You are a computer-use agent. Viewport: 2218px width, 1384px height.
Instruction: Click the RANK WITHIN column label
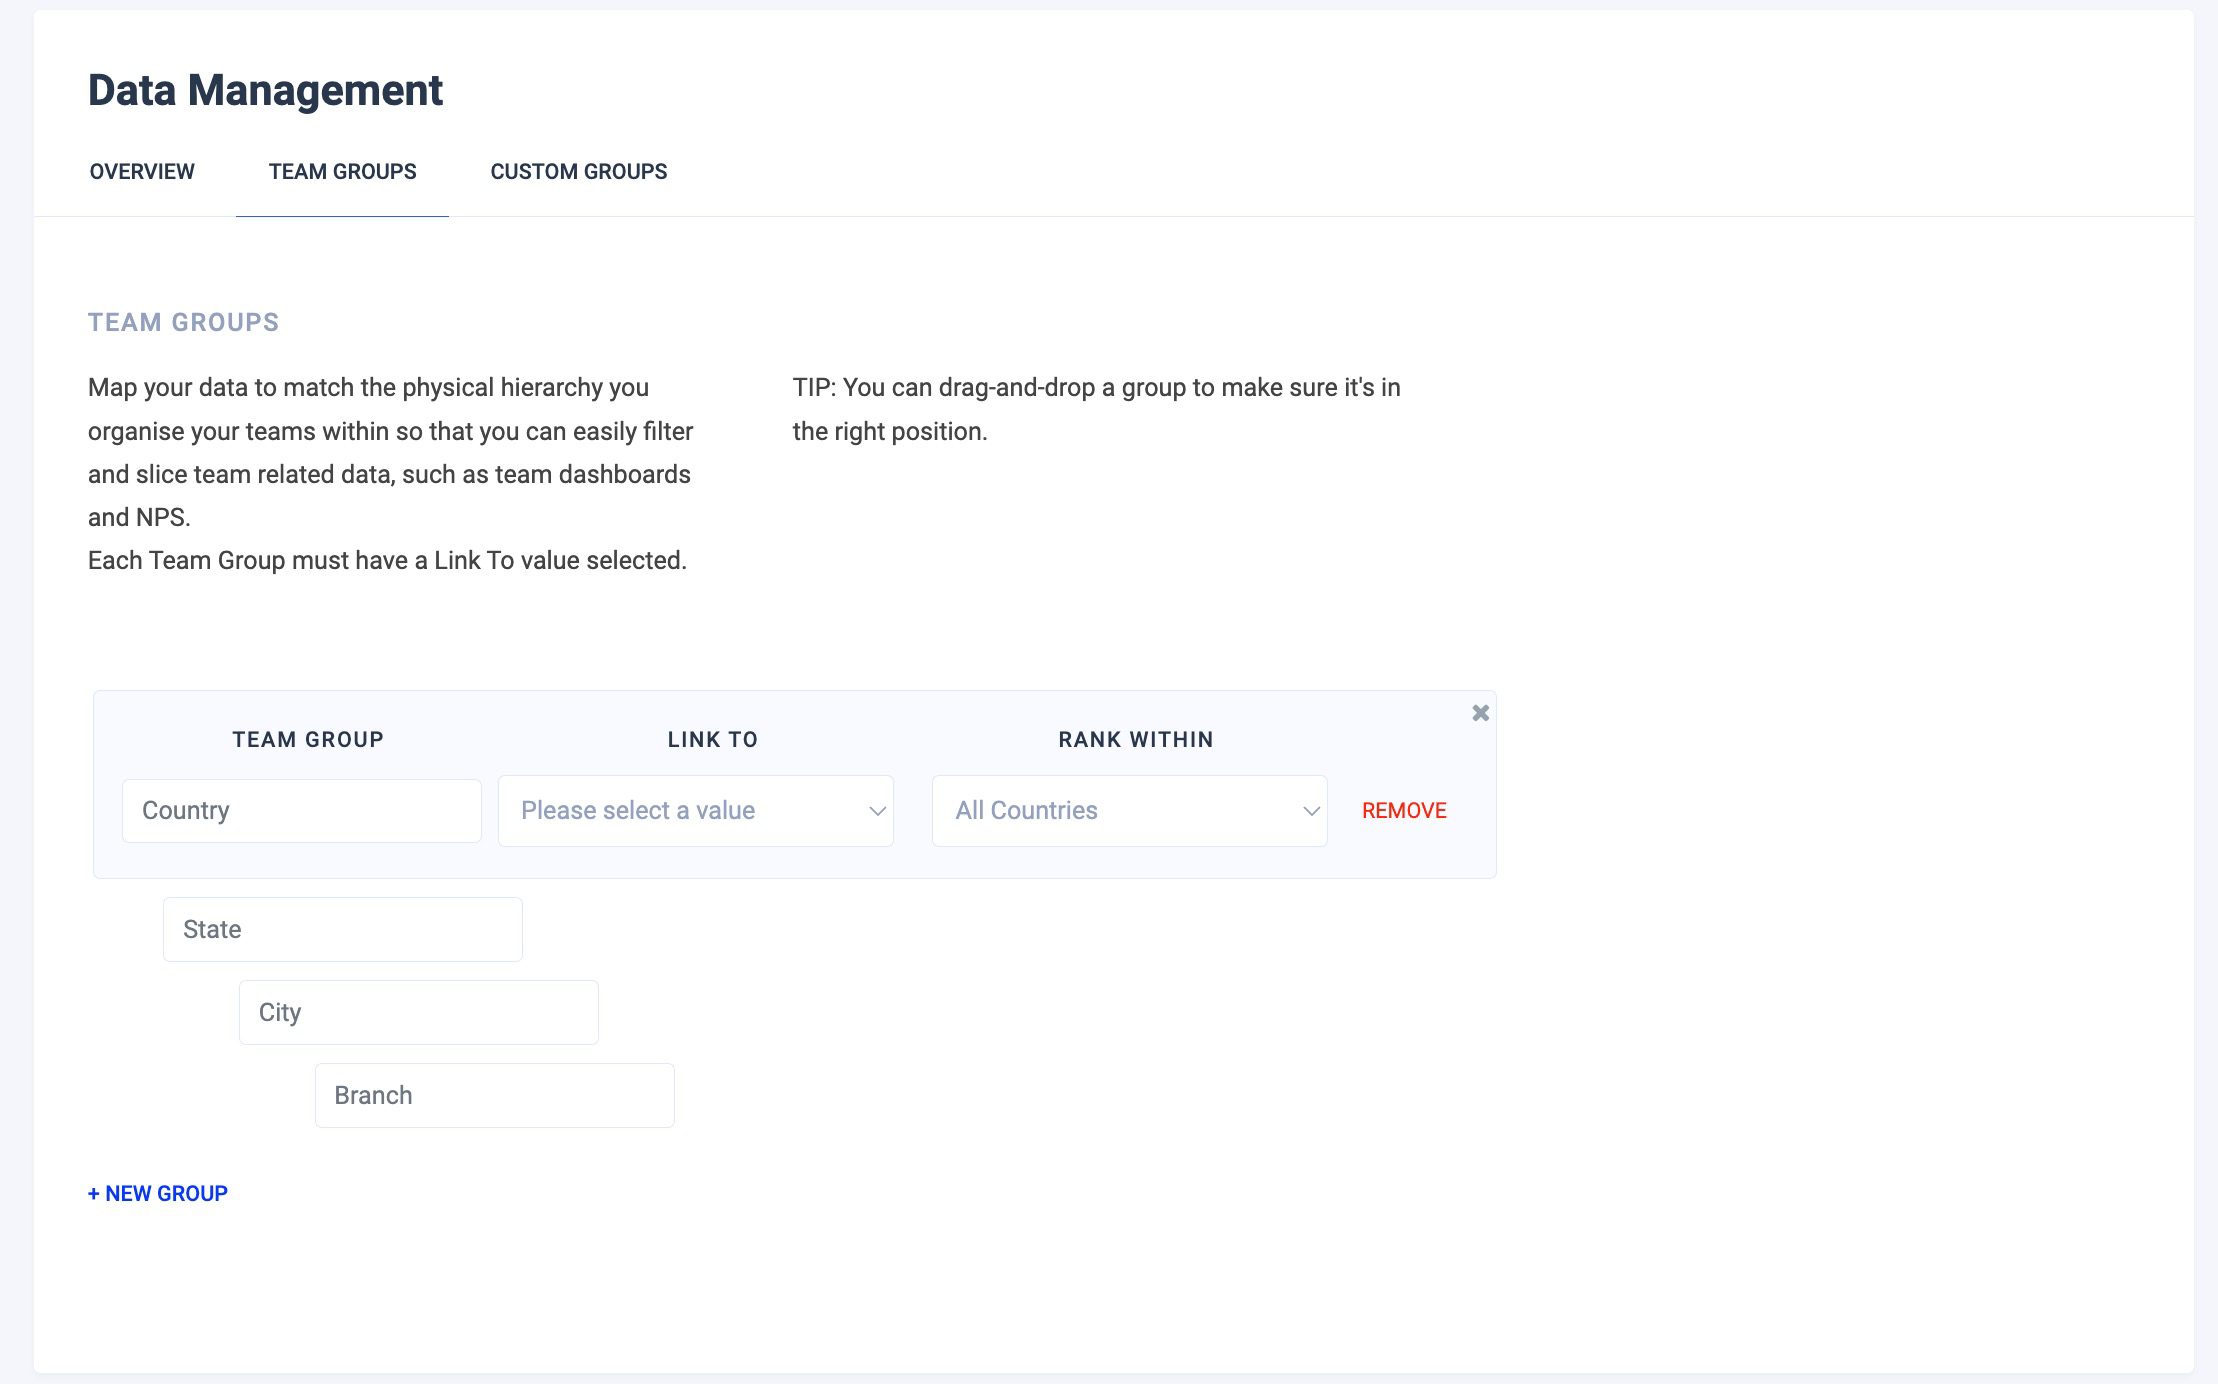click(x=1135, y=740)
